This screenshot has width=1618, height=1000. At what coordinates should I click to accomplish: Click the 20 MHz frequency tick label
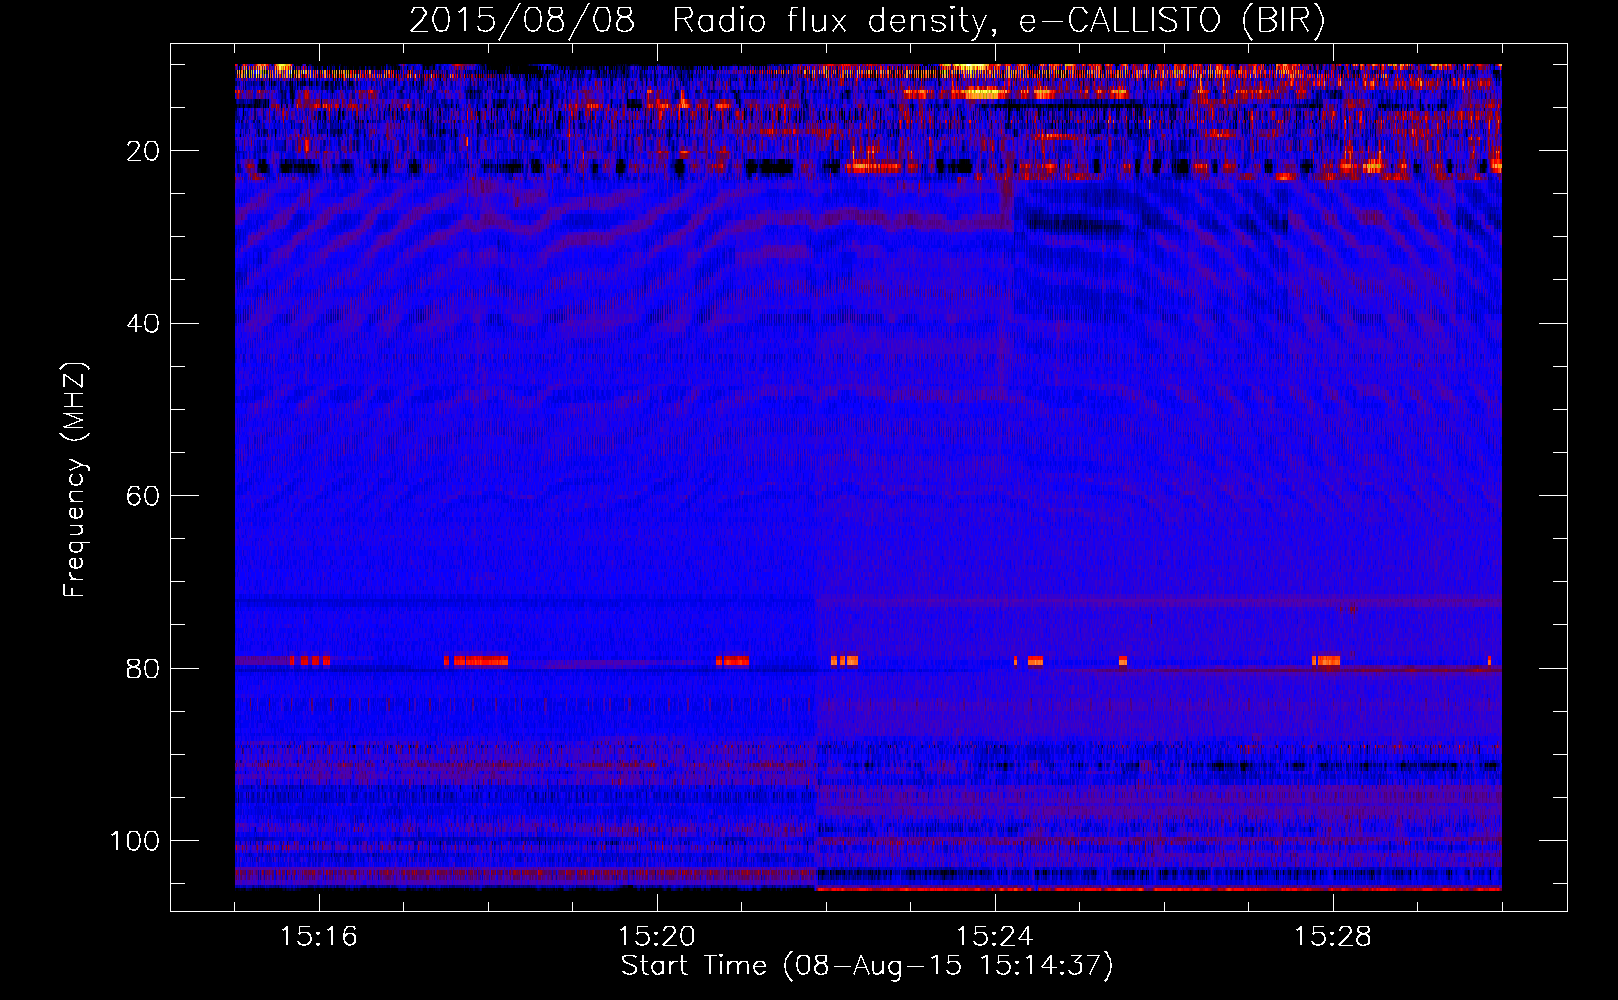pyautogui.click(x=143, y=151)
